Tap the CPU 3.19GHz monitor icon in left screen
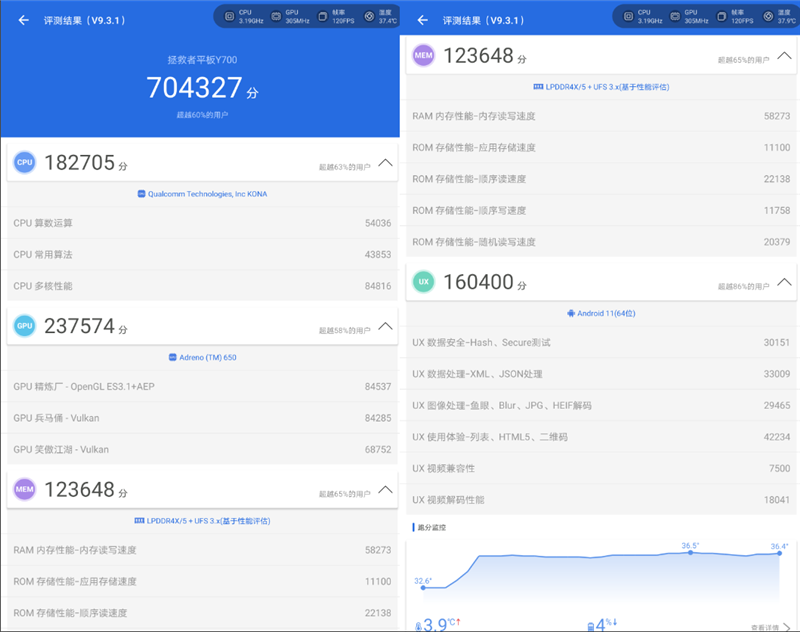Screen dimensions: 800x632 point(230,16)
